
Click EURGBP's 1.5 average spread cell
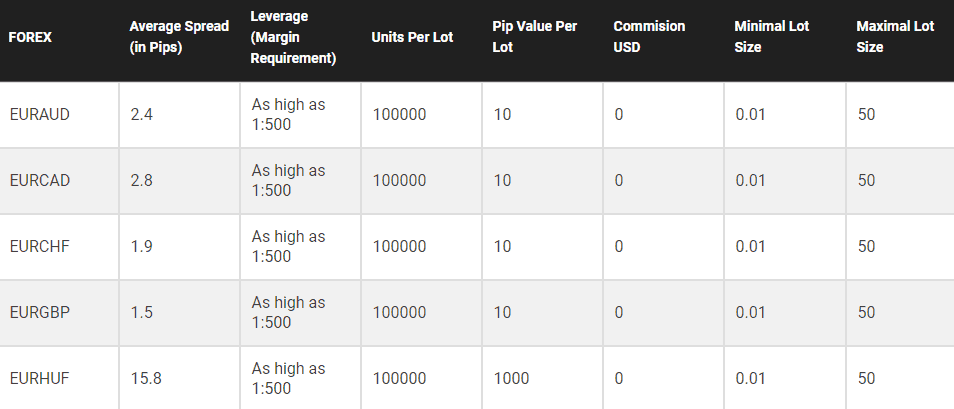141,312
